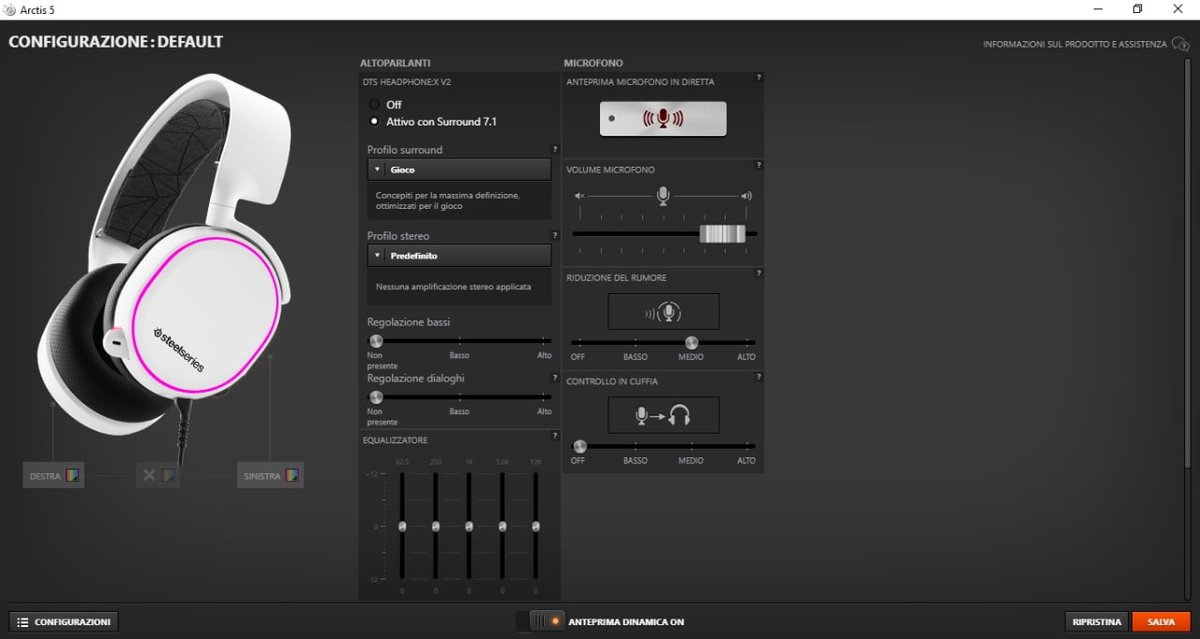This screenshot has width=1200, height=639.
Task: Select Attivo con Surround 7.1
Action: [374, 121]
